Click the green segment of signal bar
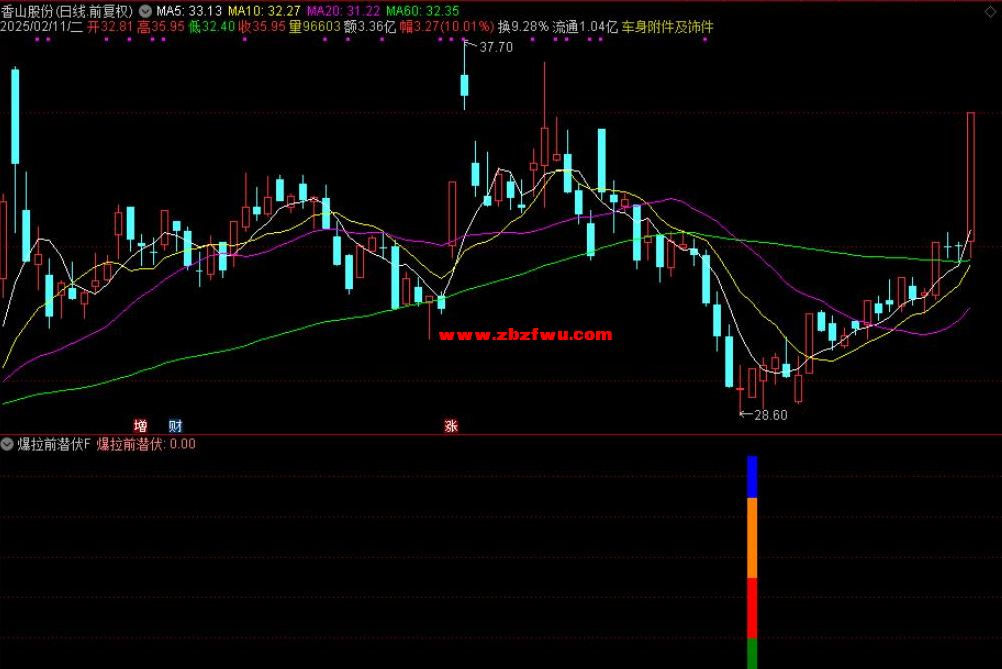 tap(752, 653)
